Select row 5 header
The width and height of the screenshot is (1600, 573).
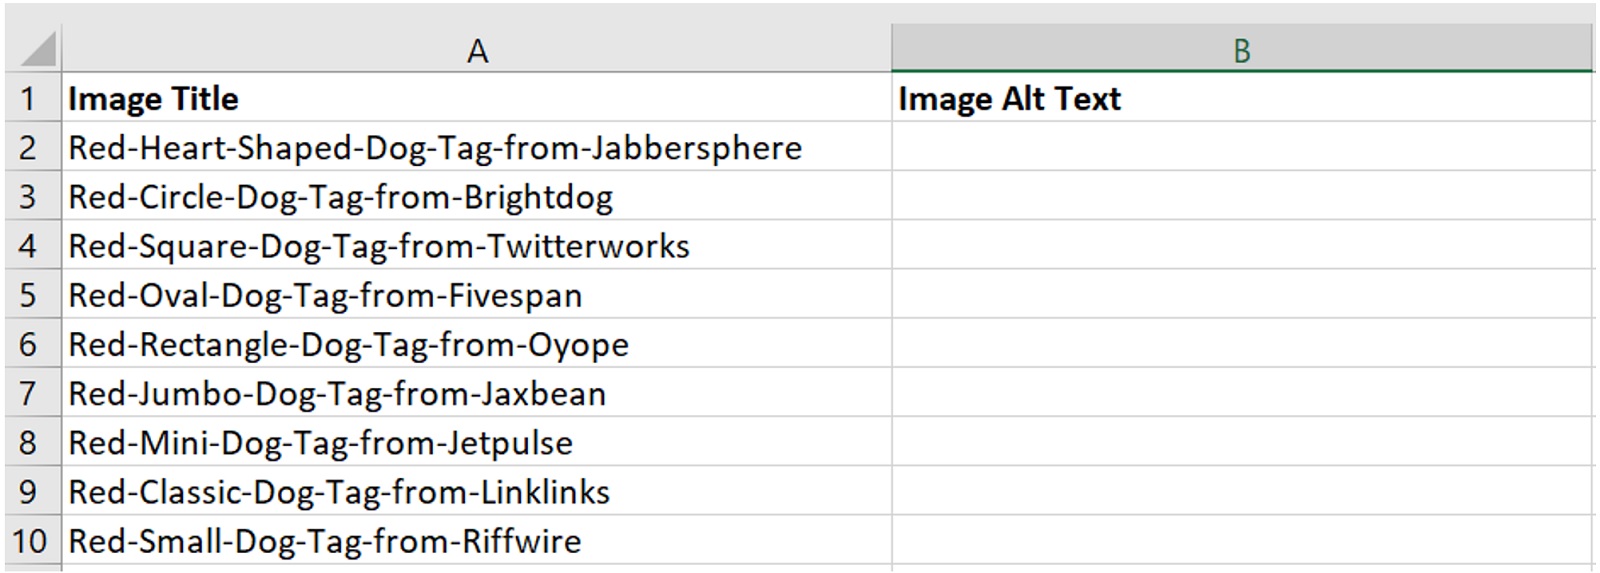(29, 295)
